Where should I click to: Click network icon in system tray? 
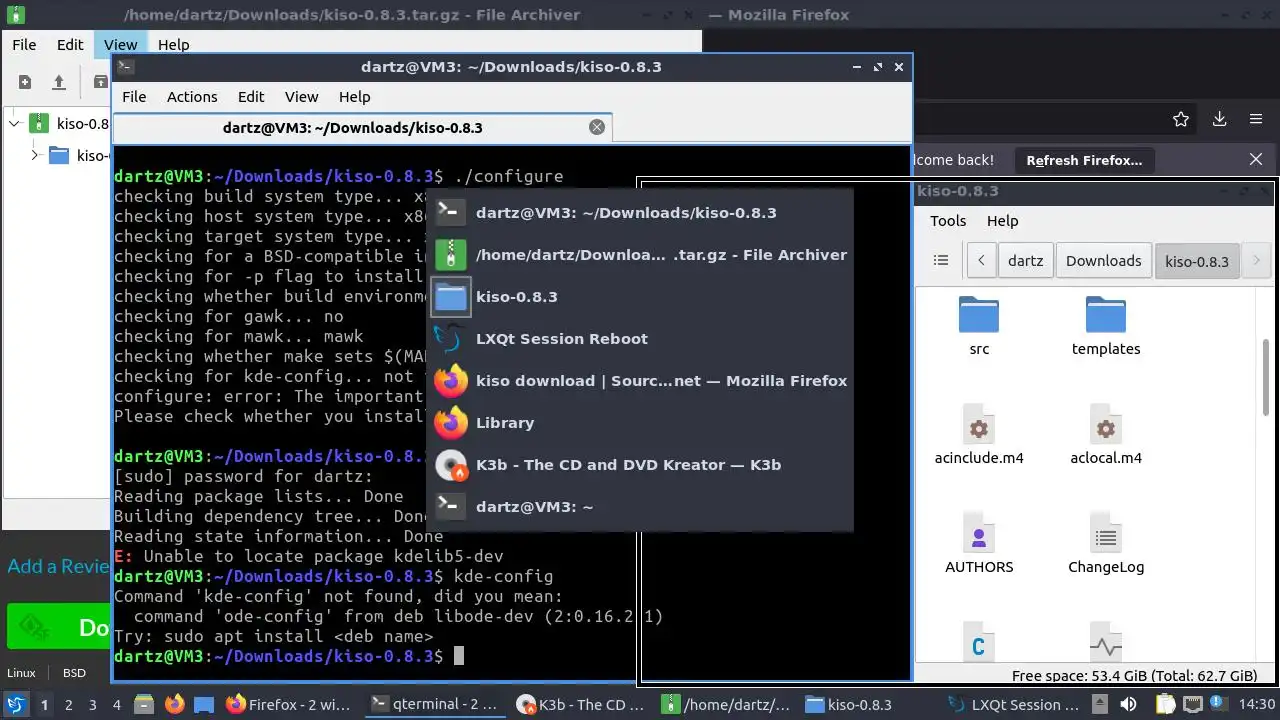[x=1191, y=704]
